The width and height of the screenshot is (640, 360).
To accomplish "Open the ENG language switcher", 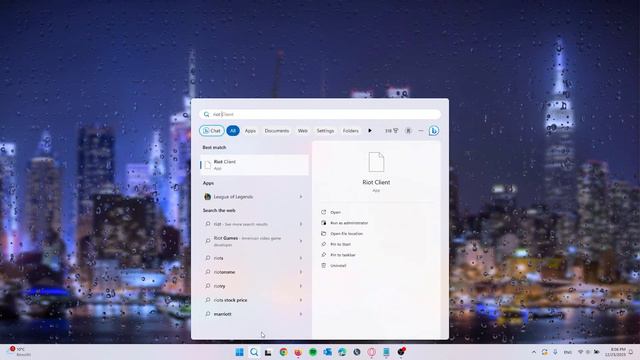I will click(567, 352).
